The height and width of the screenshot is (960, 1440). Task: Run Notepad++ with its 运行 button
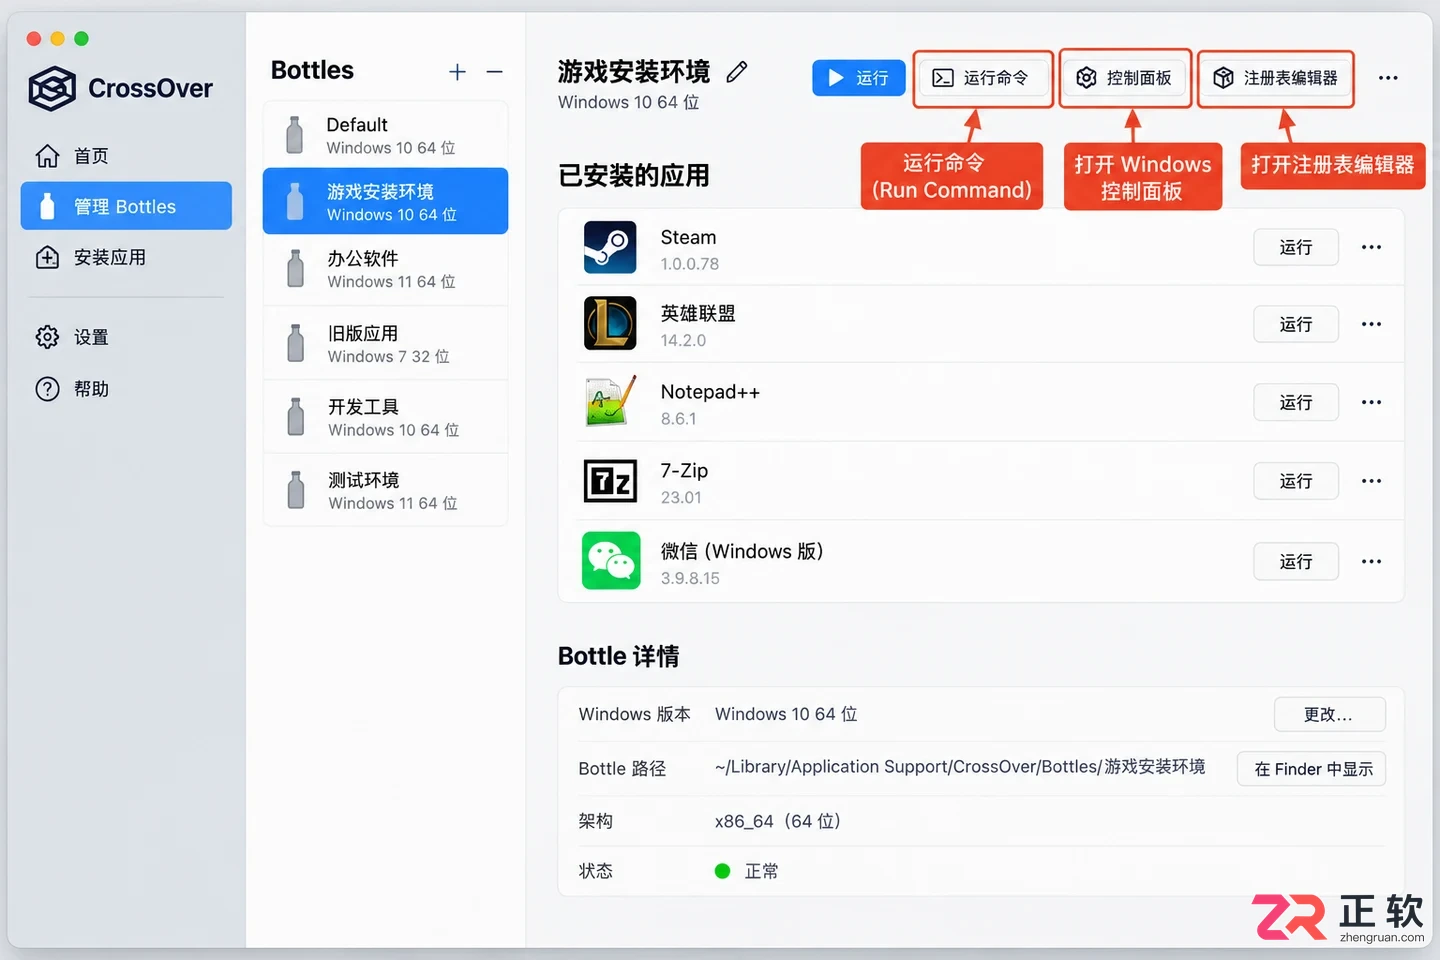[x=1296, y=402]
